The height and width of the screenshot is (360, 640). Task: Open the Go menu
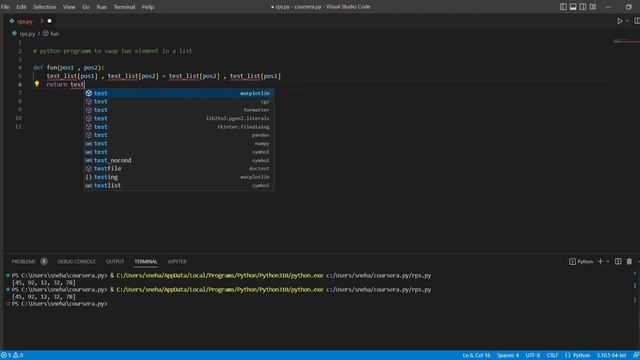86,7
